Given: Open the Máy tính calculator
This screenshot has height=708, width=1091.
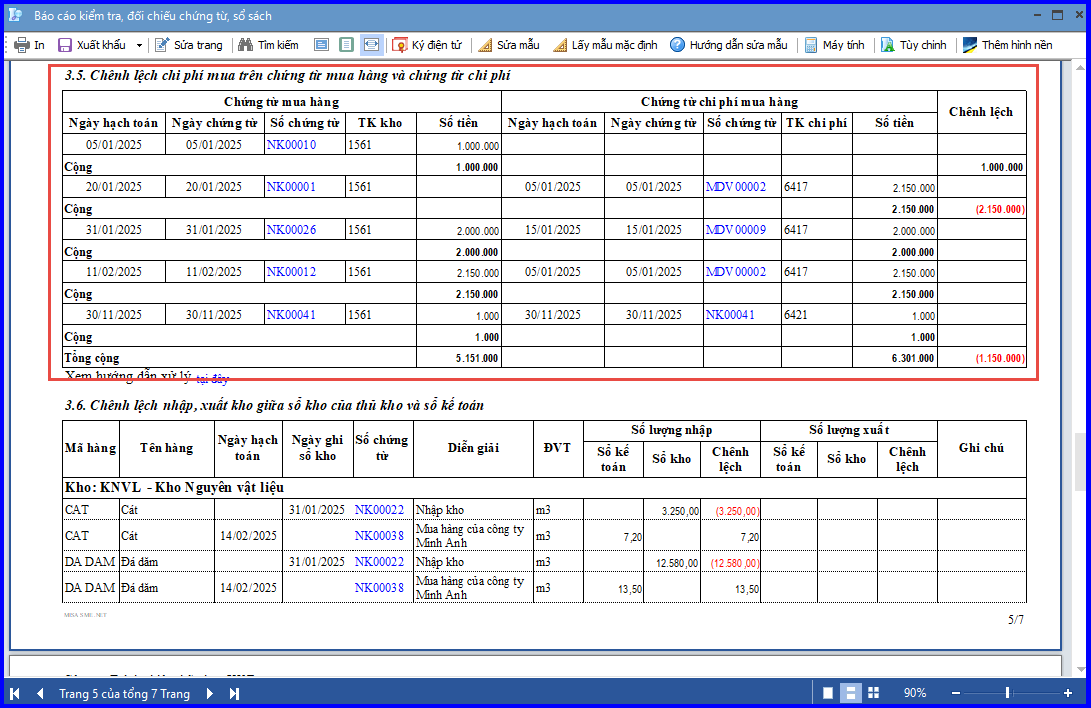Looking at the screenshot, I should 834,45.
